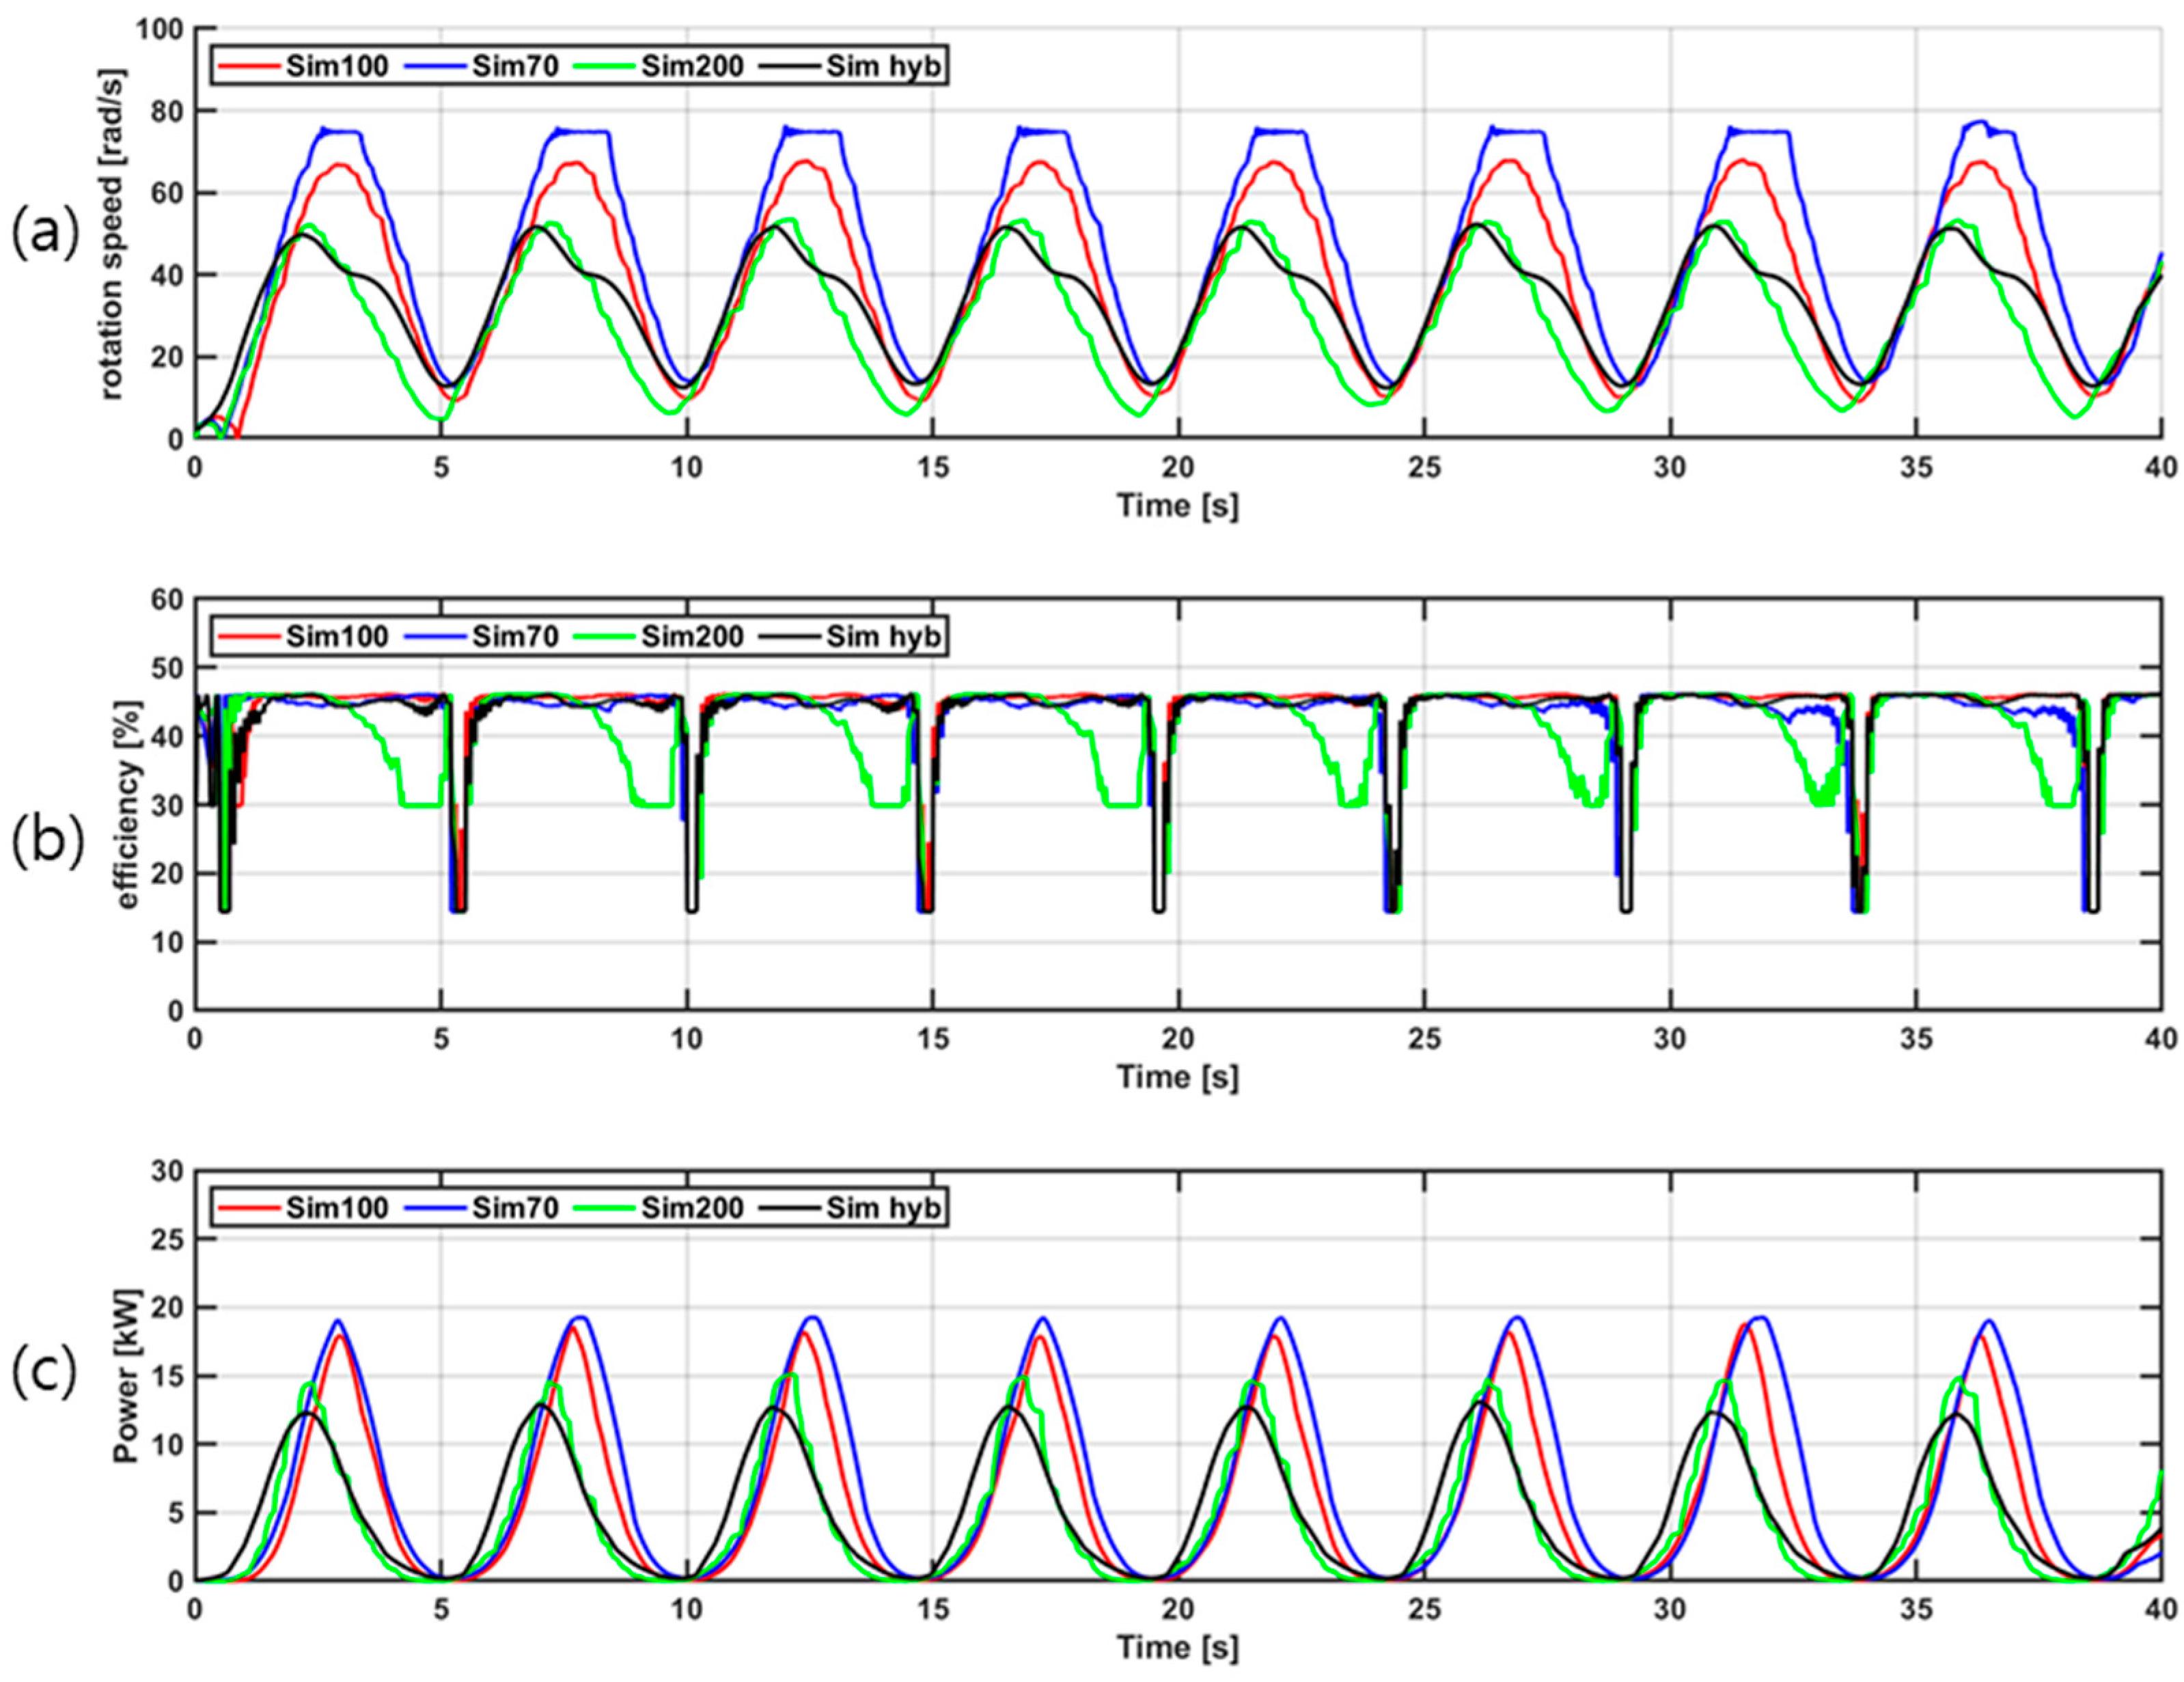
Task: Click the black Sim hyb line swatch in plot (b) legend
Action: point(789,637)
